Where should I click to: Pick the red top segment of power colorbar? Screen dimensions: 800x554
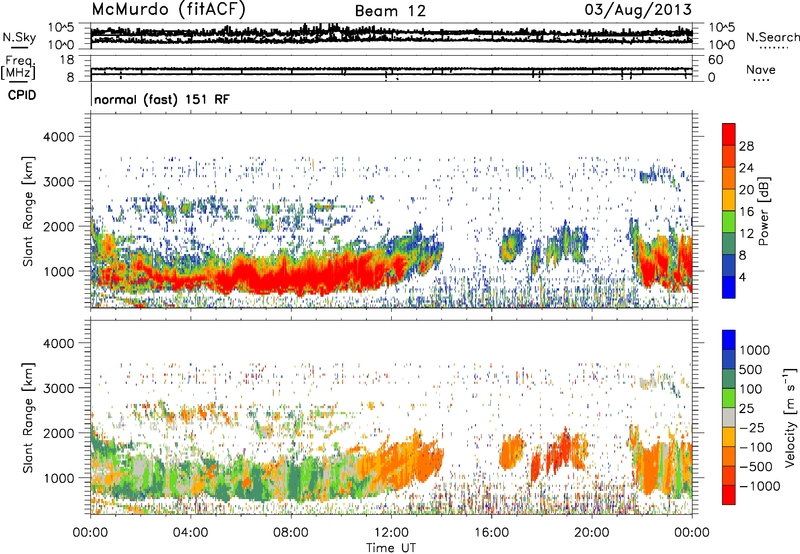[729, 134]
